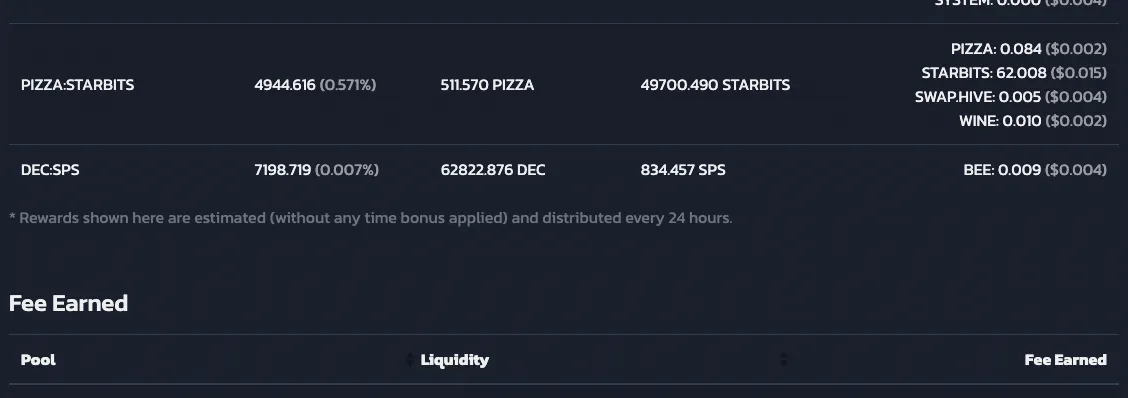The height and width of the screenshot is (398, 1128).
Task: Open the PIZZA:STARBITS pool row
Action: click(564, 84)
